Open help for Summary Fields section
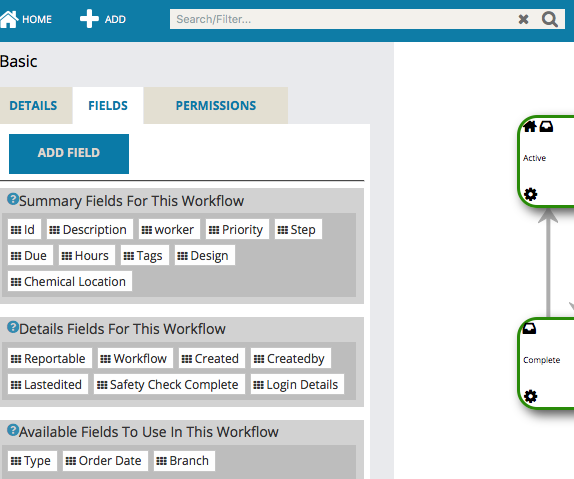The image size is (574, 479). (13, 199)
